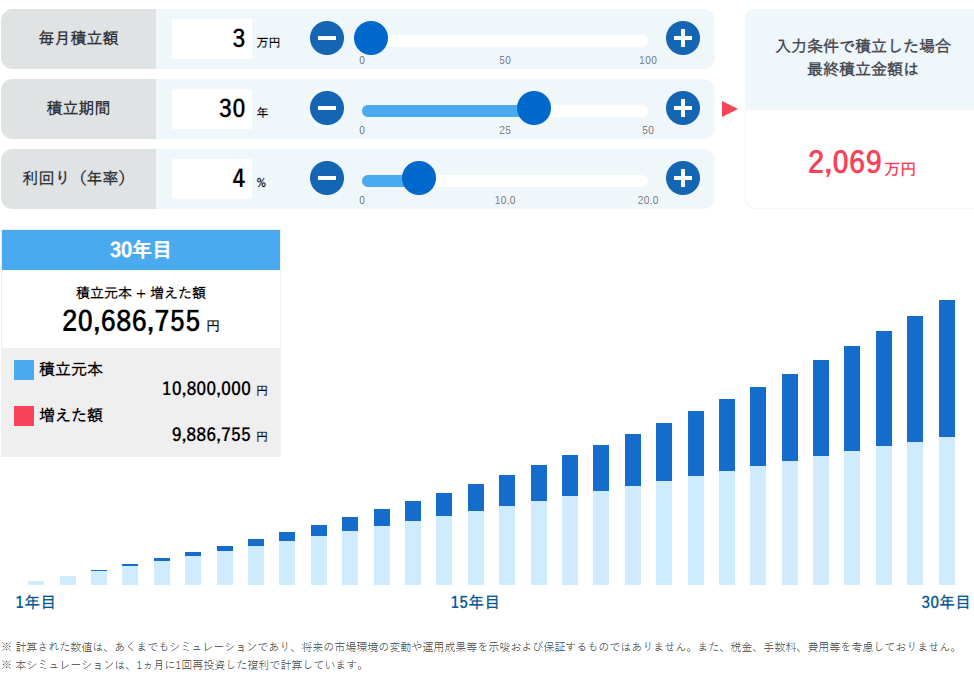The width and height of the screenshot is (974, 677).
Task: Click the red 増えた額 legend square
Action: 24,415
